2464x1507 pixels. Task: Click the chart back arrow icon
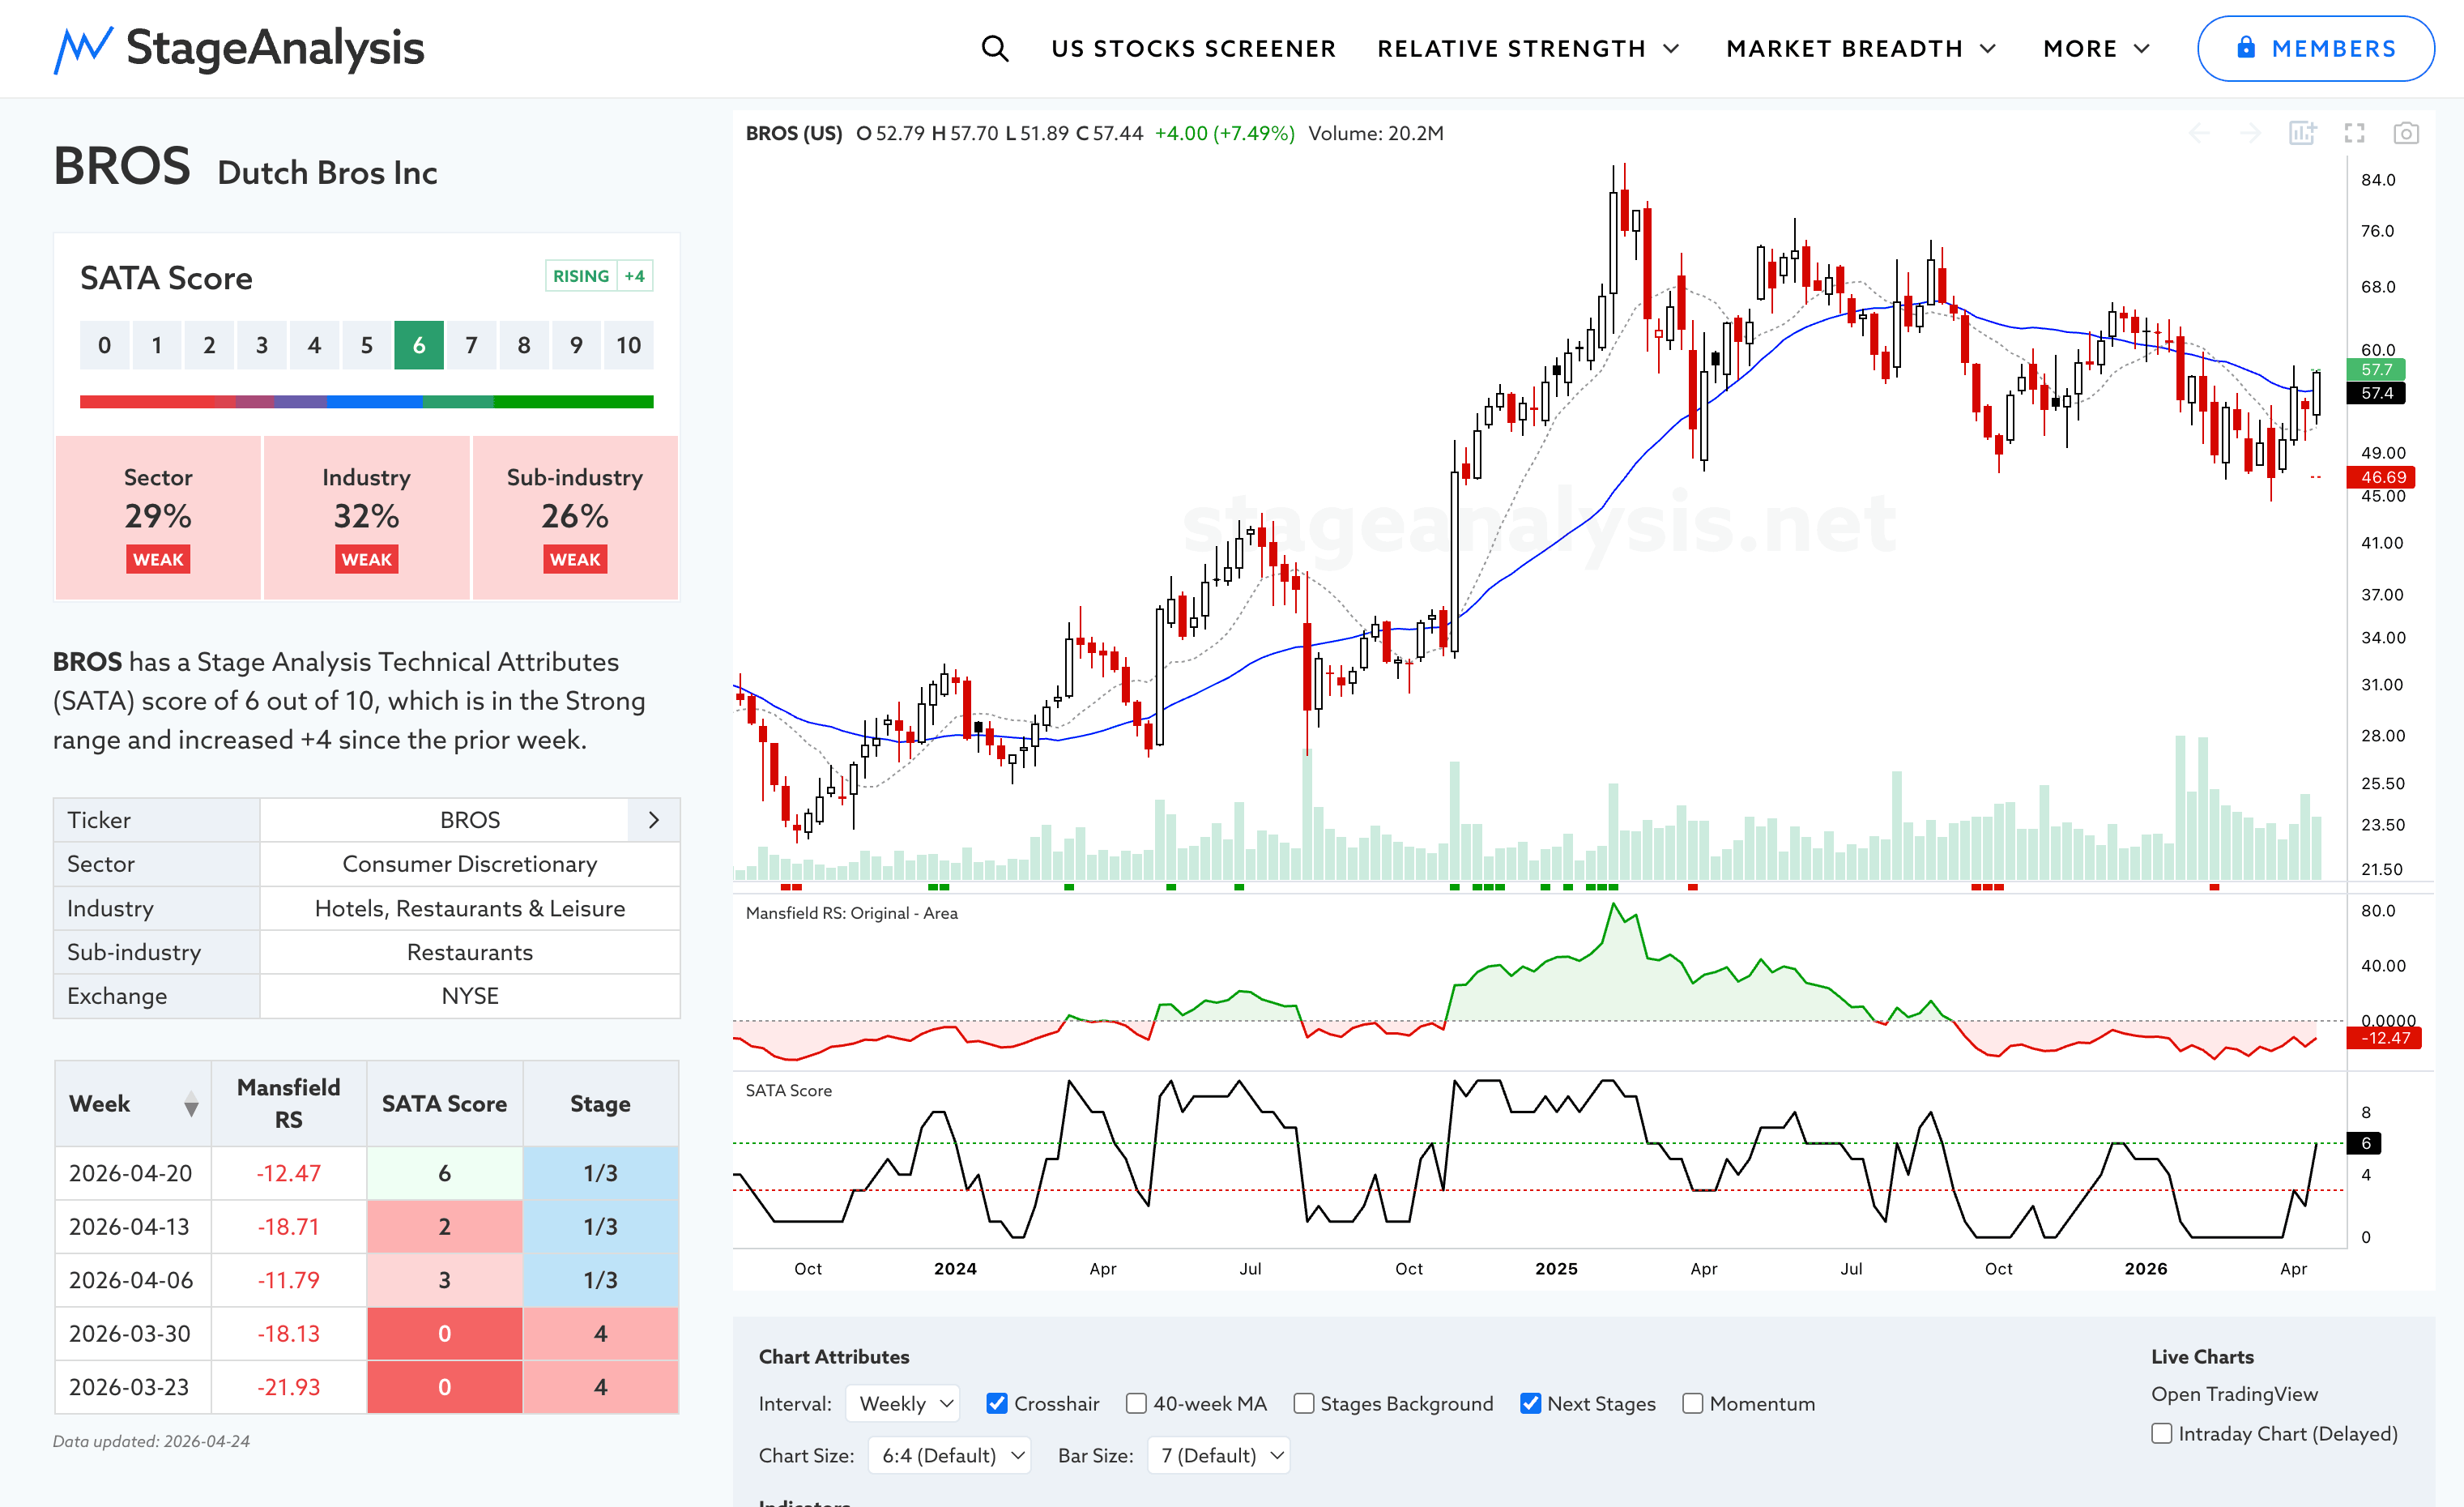coord(2199,133)
